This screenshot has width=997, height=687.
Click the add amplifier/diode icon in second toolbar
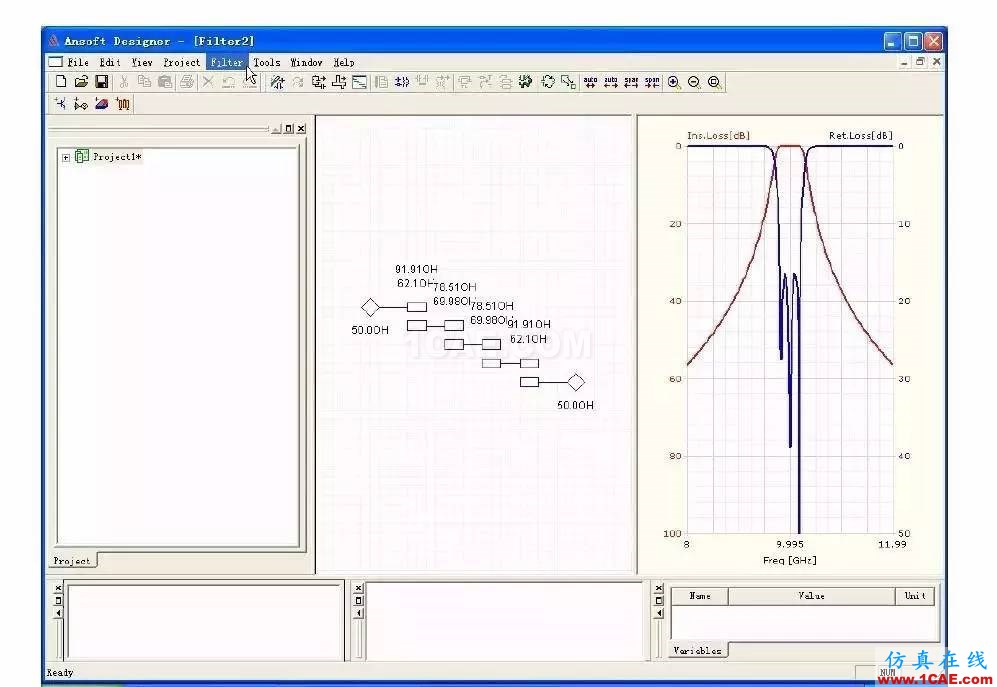point(81,103)
